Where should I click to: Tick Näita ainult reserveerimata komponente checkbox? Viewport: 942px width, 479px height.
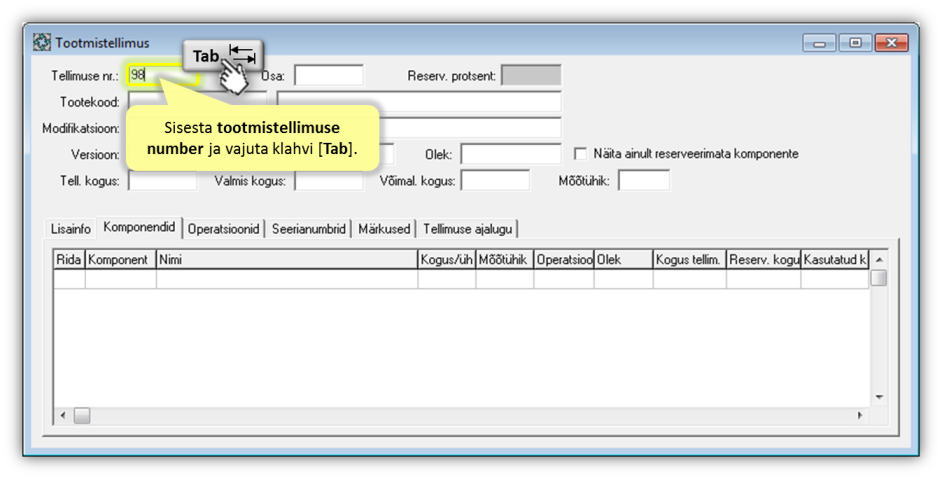click(x=580, y=154)
